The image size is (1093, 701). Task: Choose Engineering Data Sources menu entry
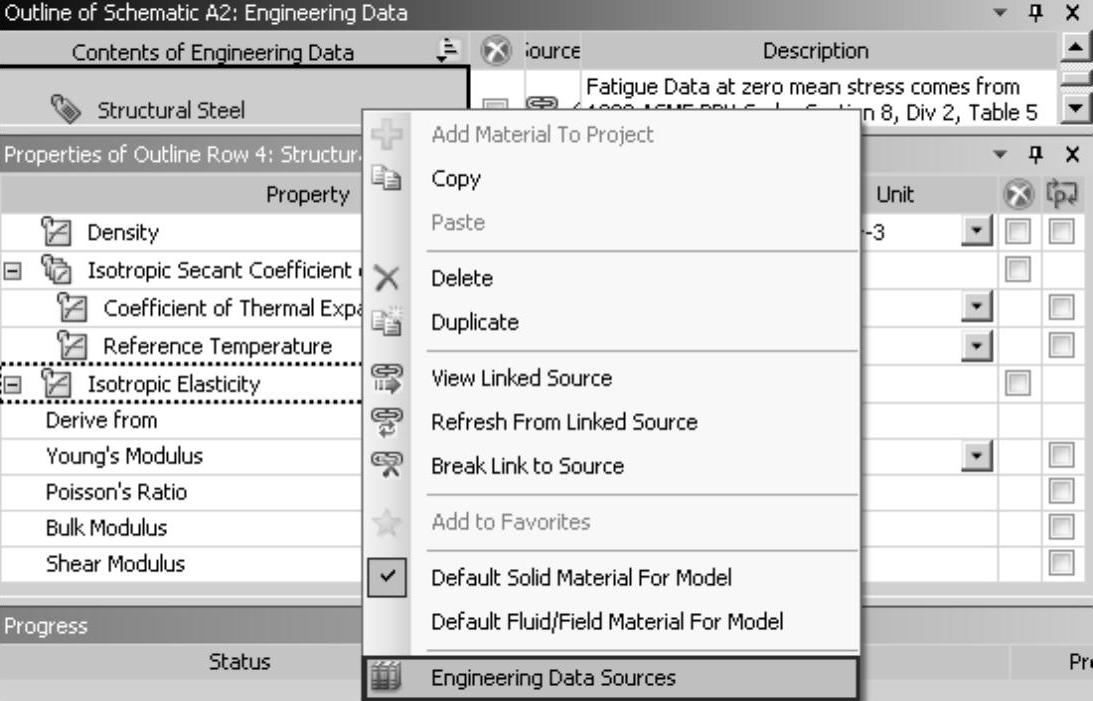click(553, 678)
